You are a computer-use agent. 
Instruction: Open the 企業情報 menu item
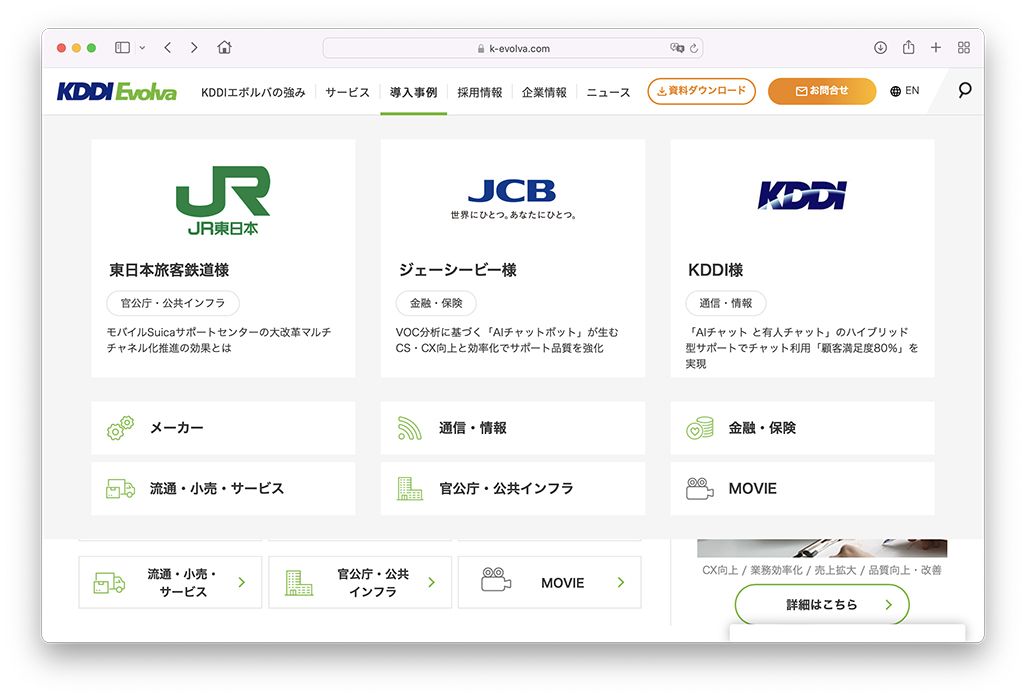coord(544,92)
